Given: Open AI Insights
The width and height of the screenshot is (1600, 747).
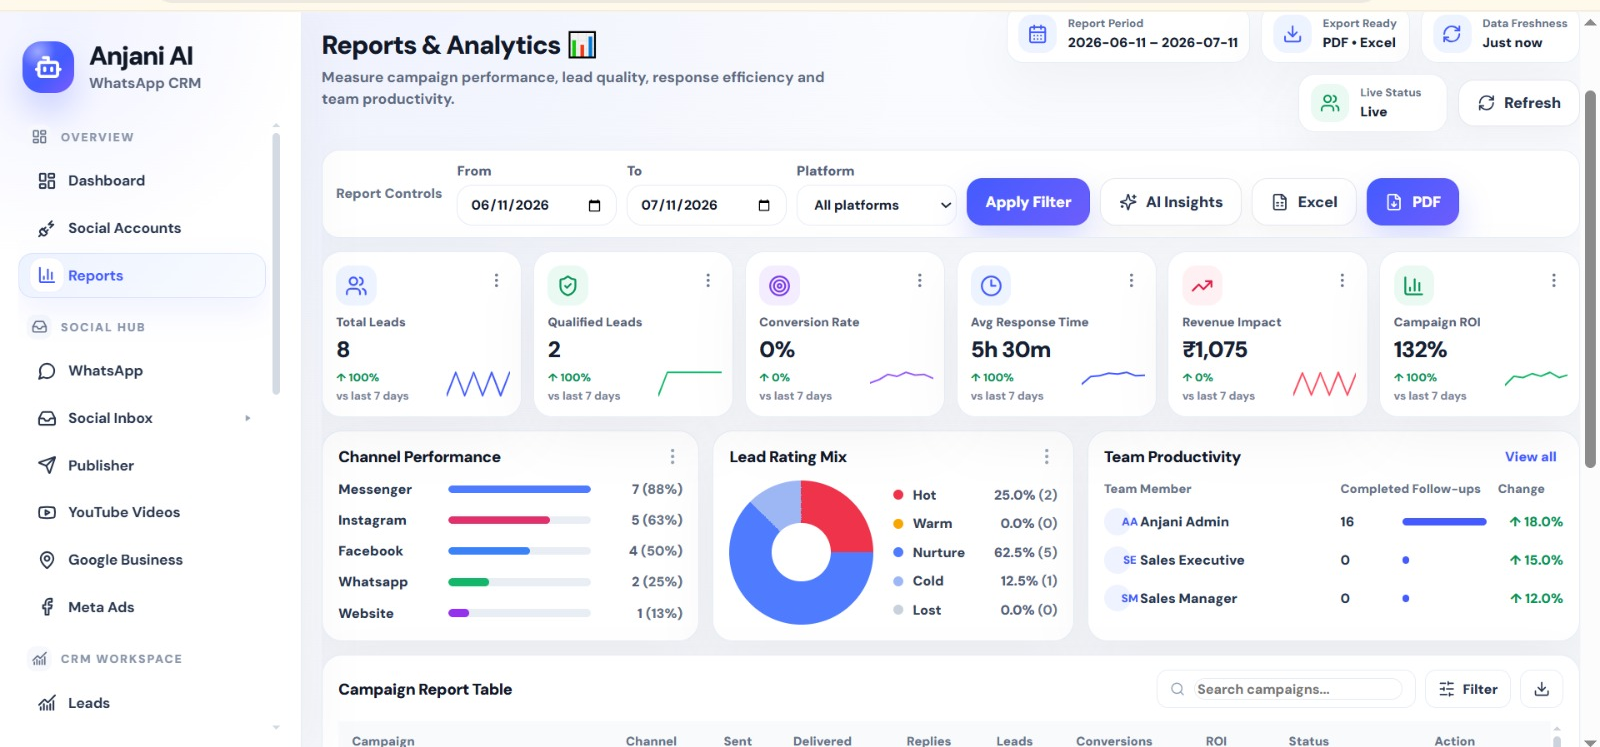Looking at the screenshot, I should click(1171, 202).
